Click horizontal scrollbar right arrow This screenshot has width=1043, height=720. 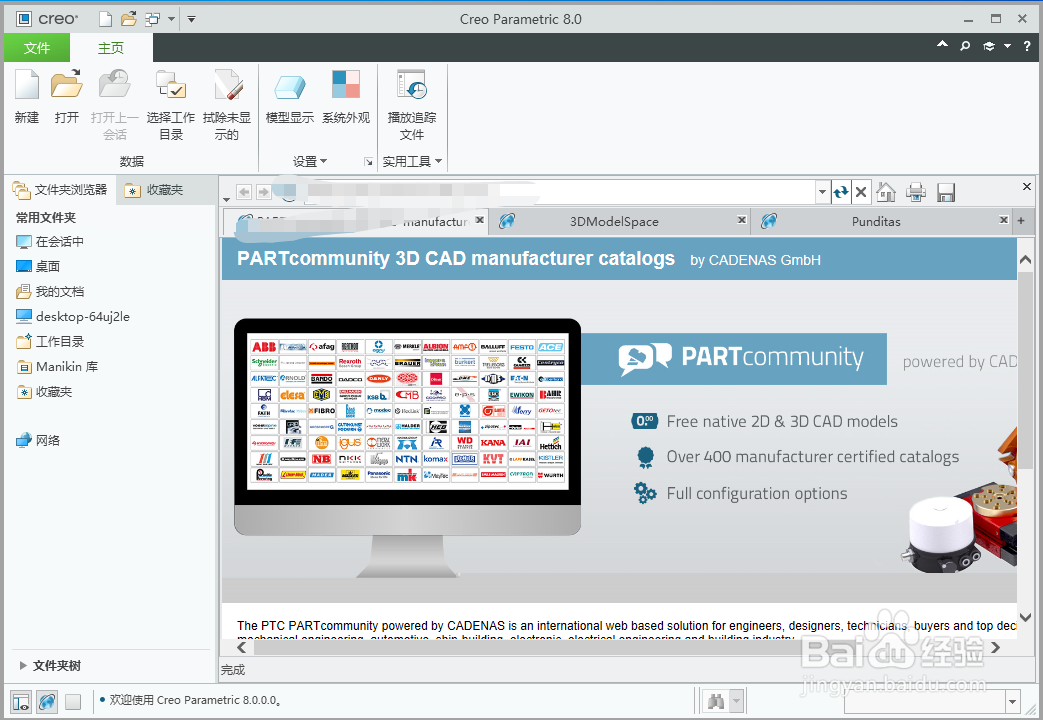click(x=996, y=647)
